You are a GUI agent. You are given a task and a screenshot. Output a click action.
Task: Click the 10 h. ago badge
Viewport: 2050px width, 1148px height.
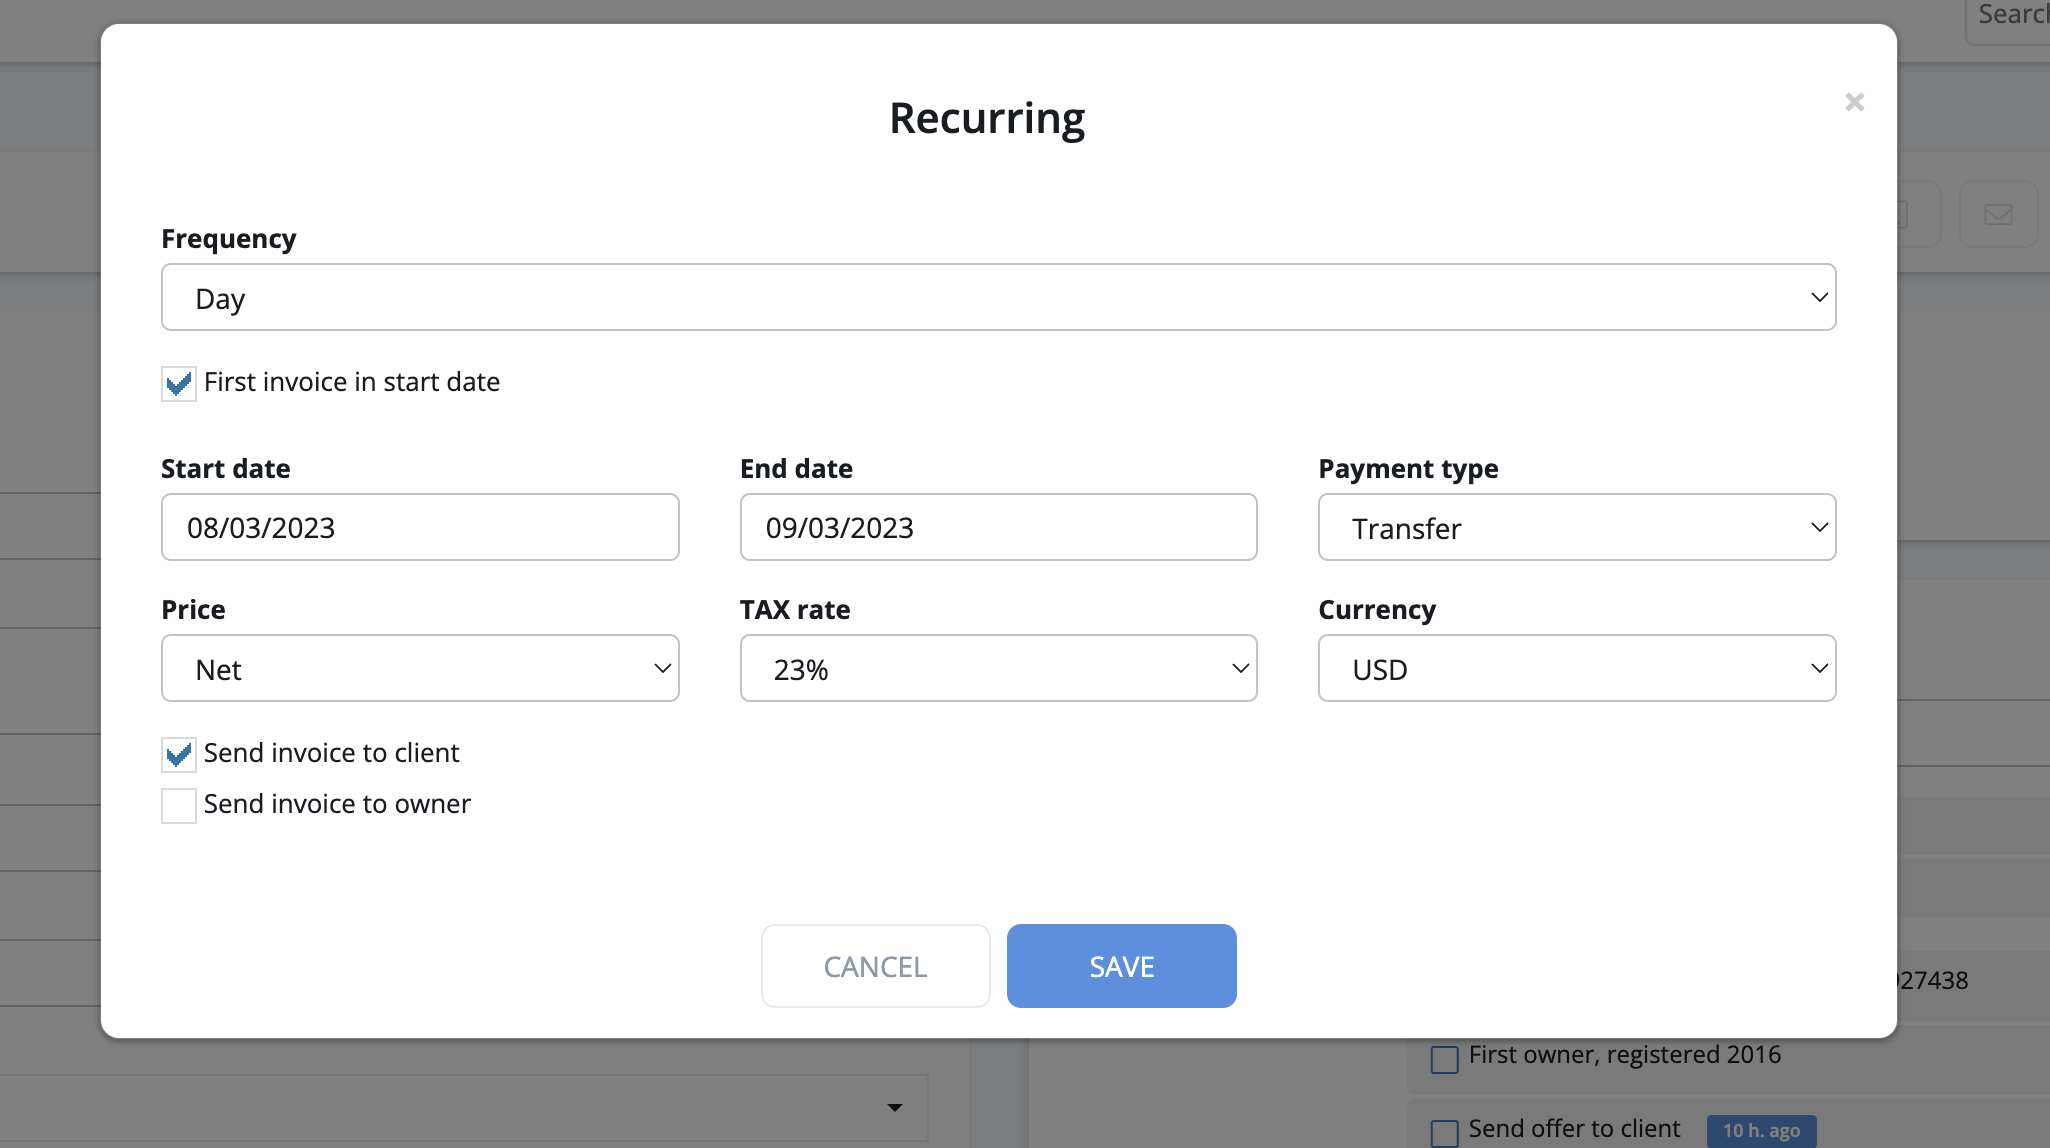click(x=1761, y=1131)
